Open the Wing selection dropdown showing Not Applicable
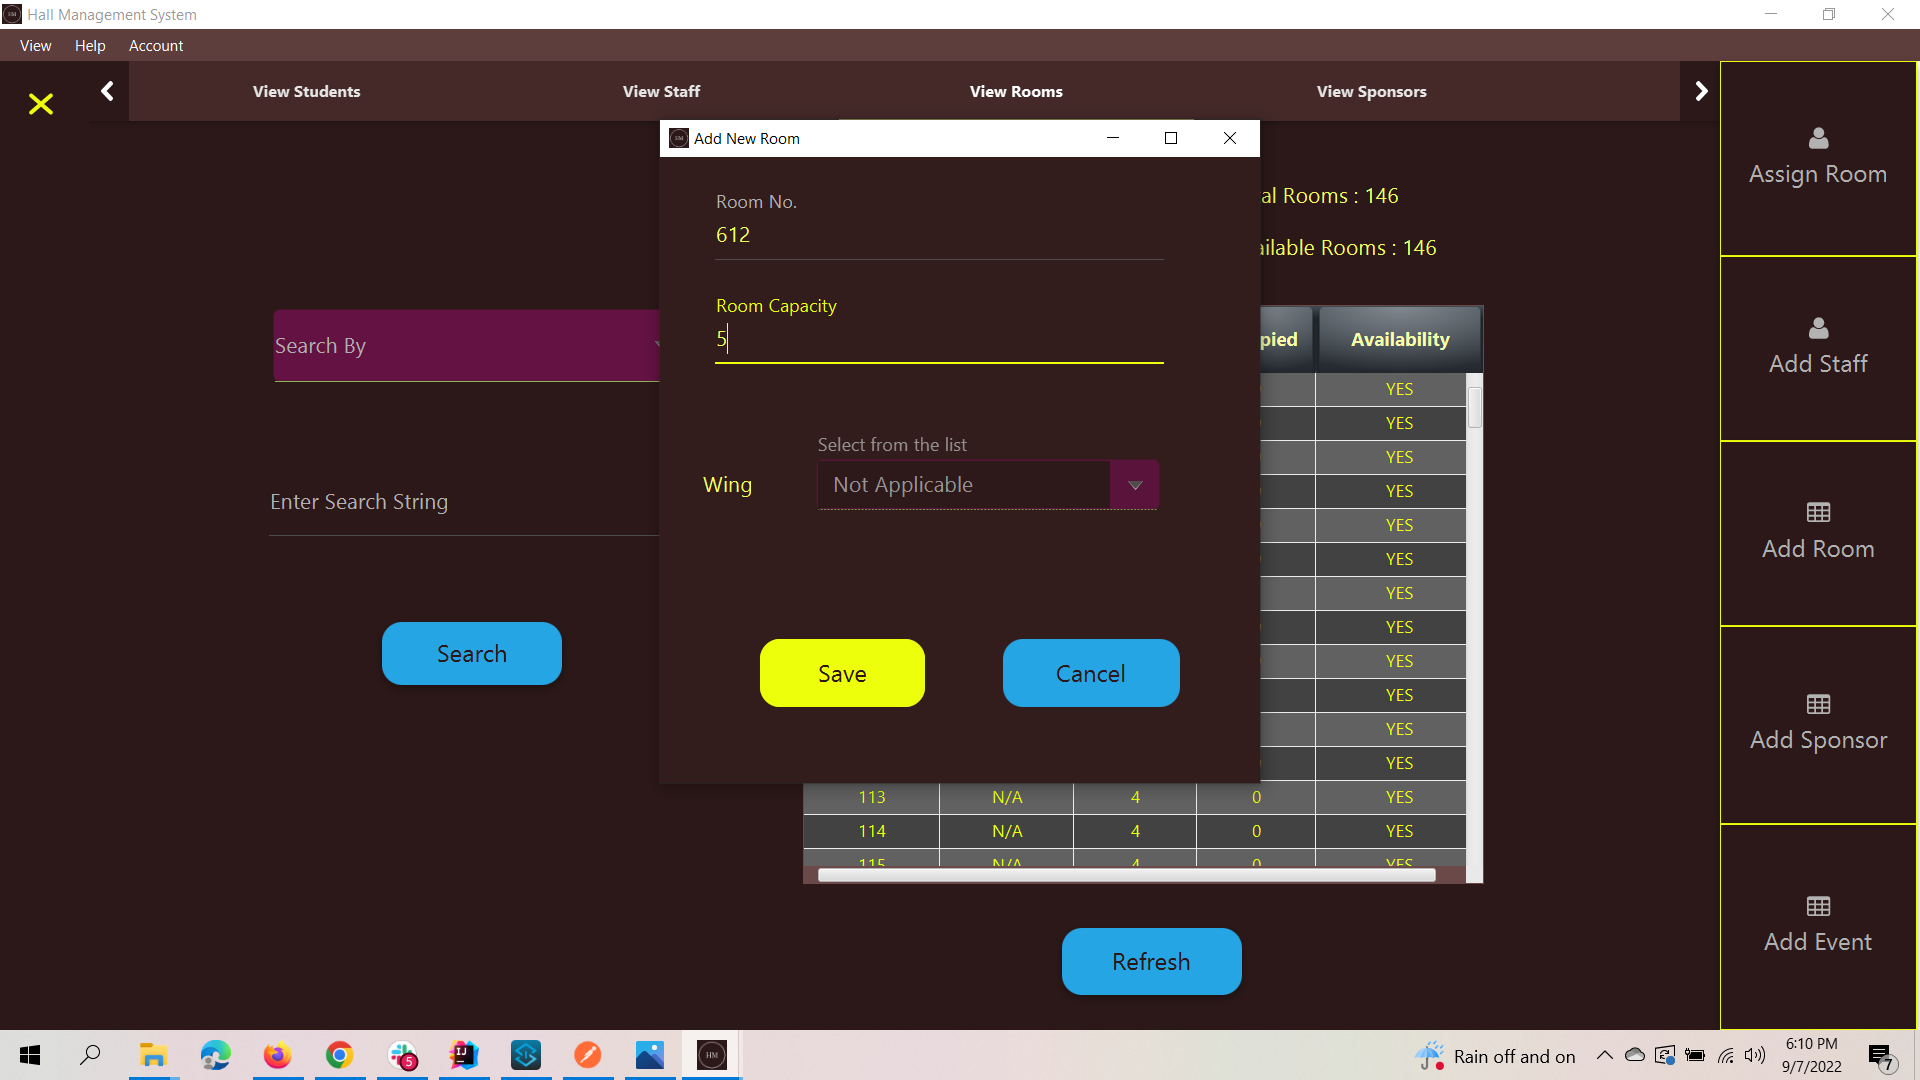 pos(1133,485)
